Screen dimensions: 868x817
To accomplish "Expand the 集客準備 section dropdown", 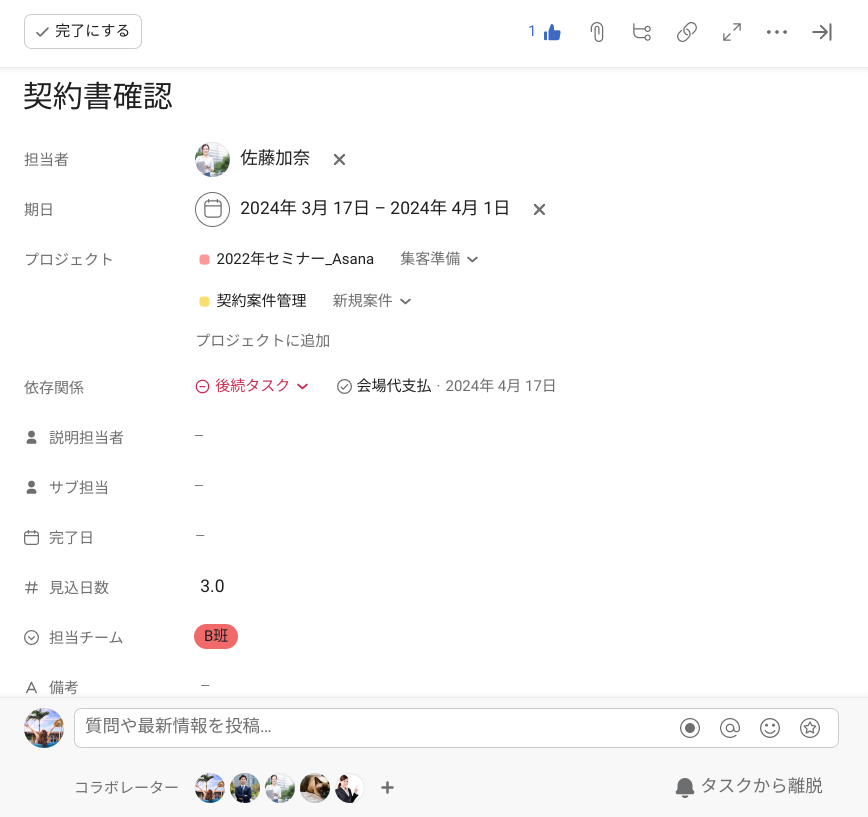I will [439, 259].
